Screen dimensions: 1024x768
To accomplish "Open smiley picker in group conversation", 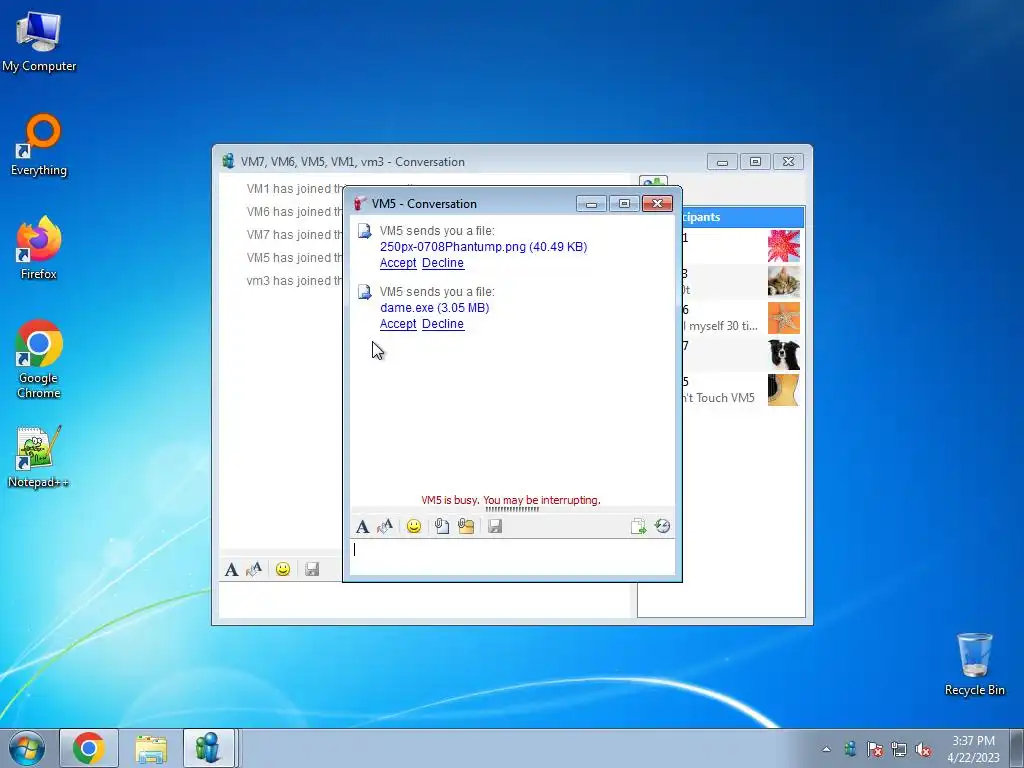I will coord(283,569).
